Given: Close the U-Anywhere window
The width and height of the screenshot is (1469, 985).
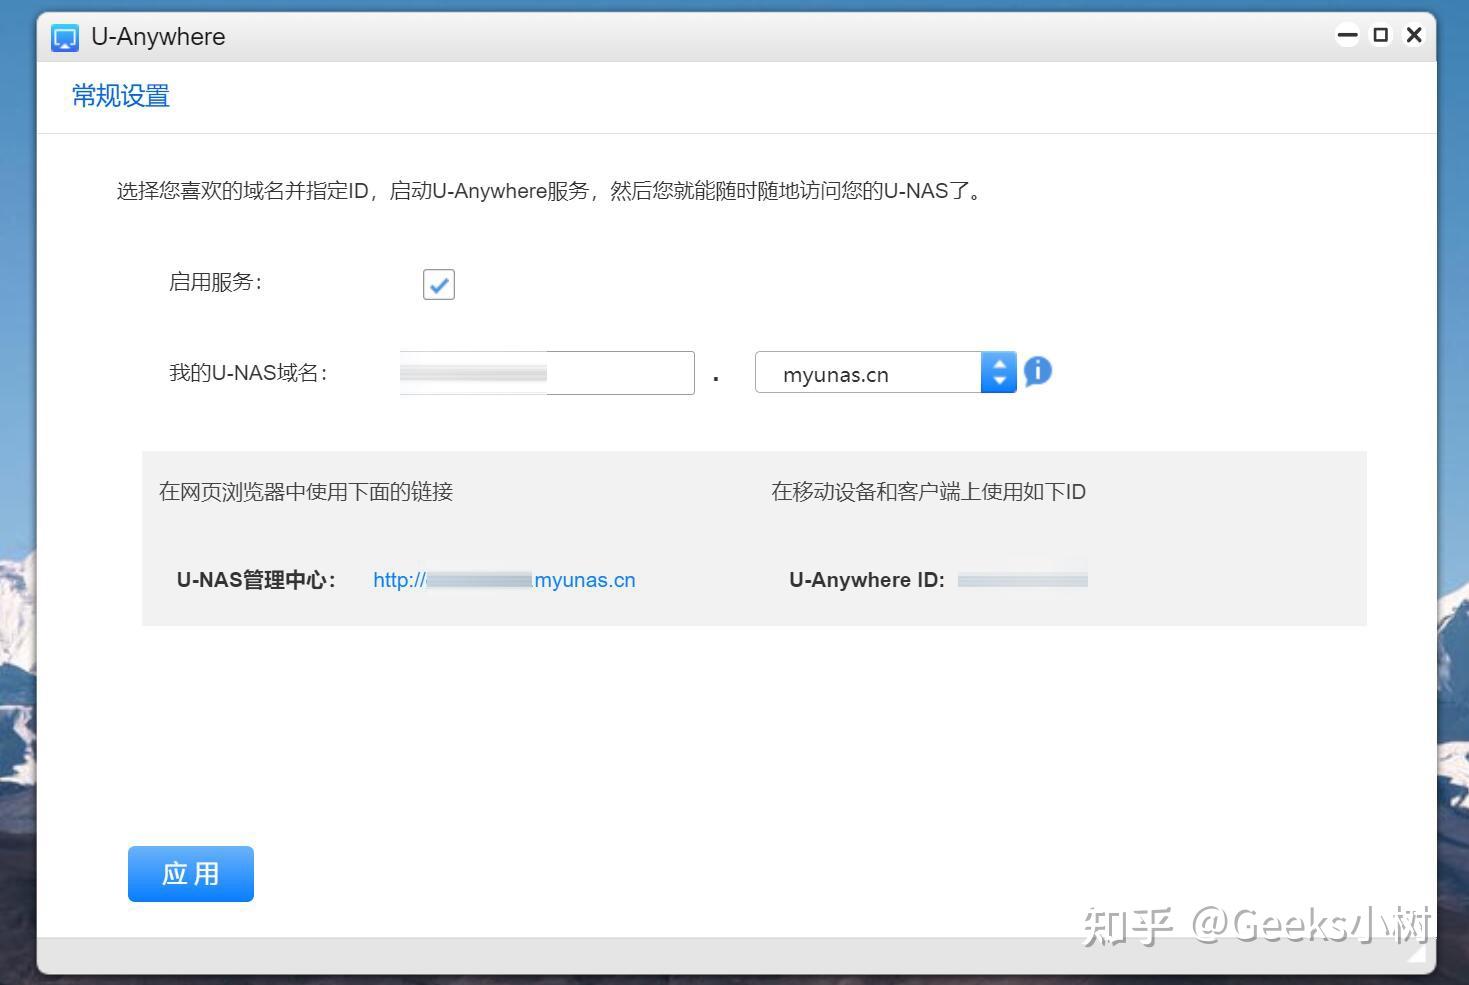Looking at the screenshot, I should coord(1414,36).
